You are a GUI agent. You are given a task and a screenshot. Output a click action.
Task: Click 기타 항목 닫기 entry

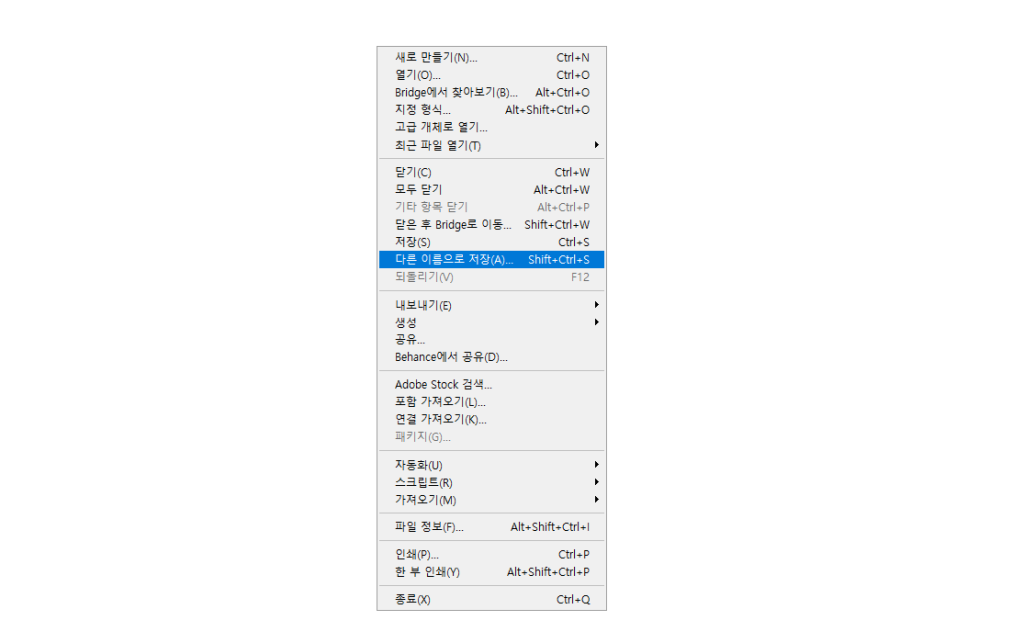[491, 207]
